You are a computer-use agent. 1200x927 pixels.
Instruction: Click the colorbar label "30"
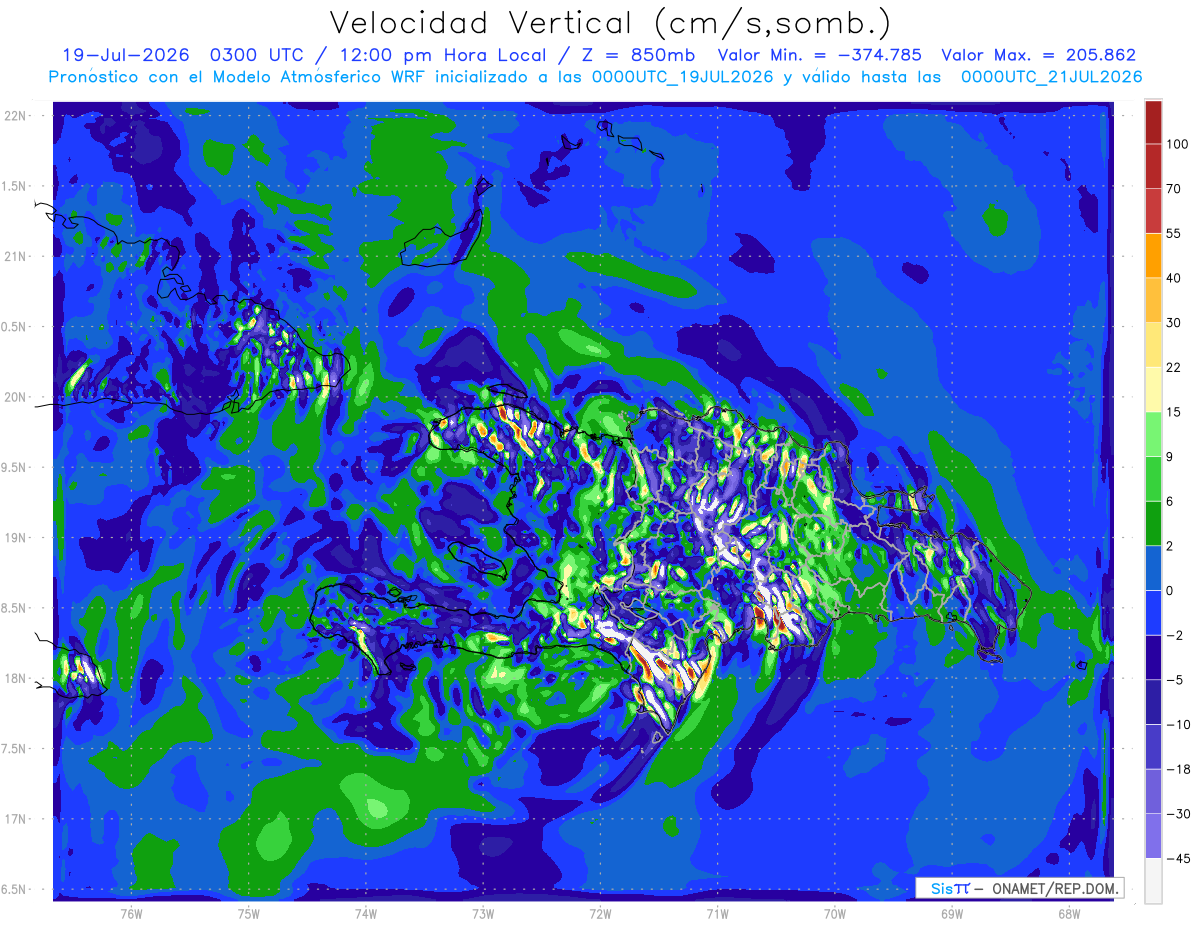(x=1173, y=322)
